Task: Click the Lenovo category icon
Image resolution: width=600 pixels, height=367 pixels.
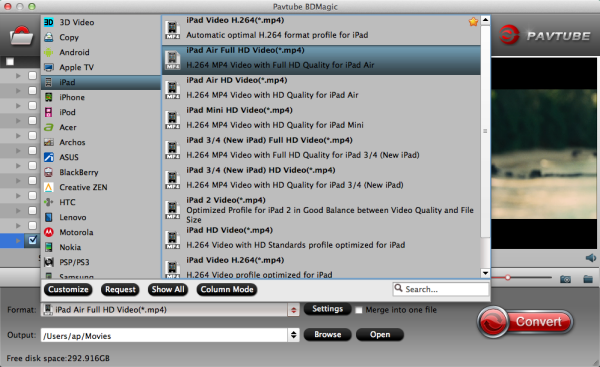Action: pyautogui.click(x=49, y=217)
